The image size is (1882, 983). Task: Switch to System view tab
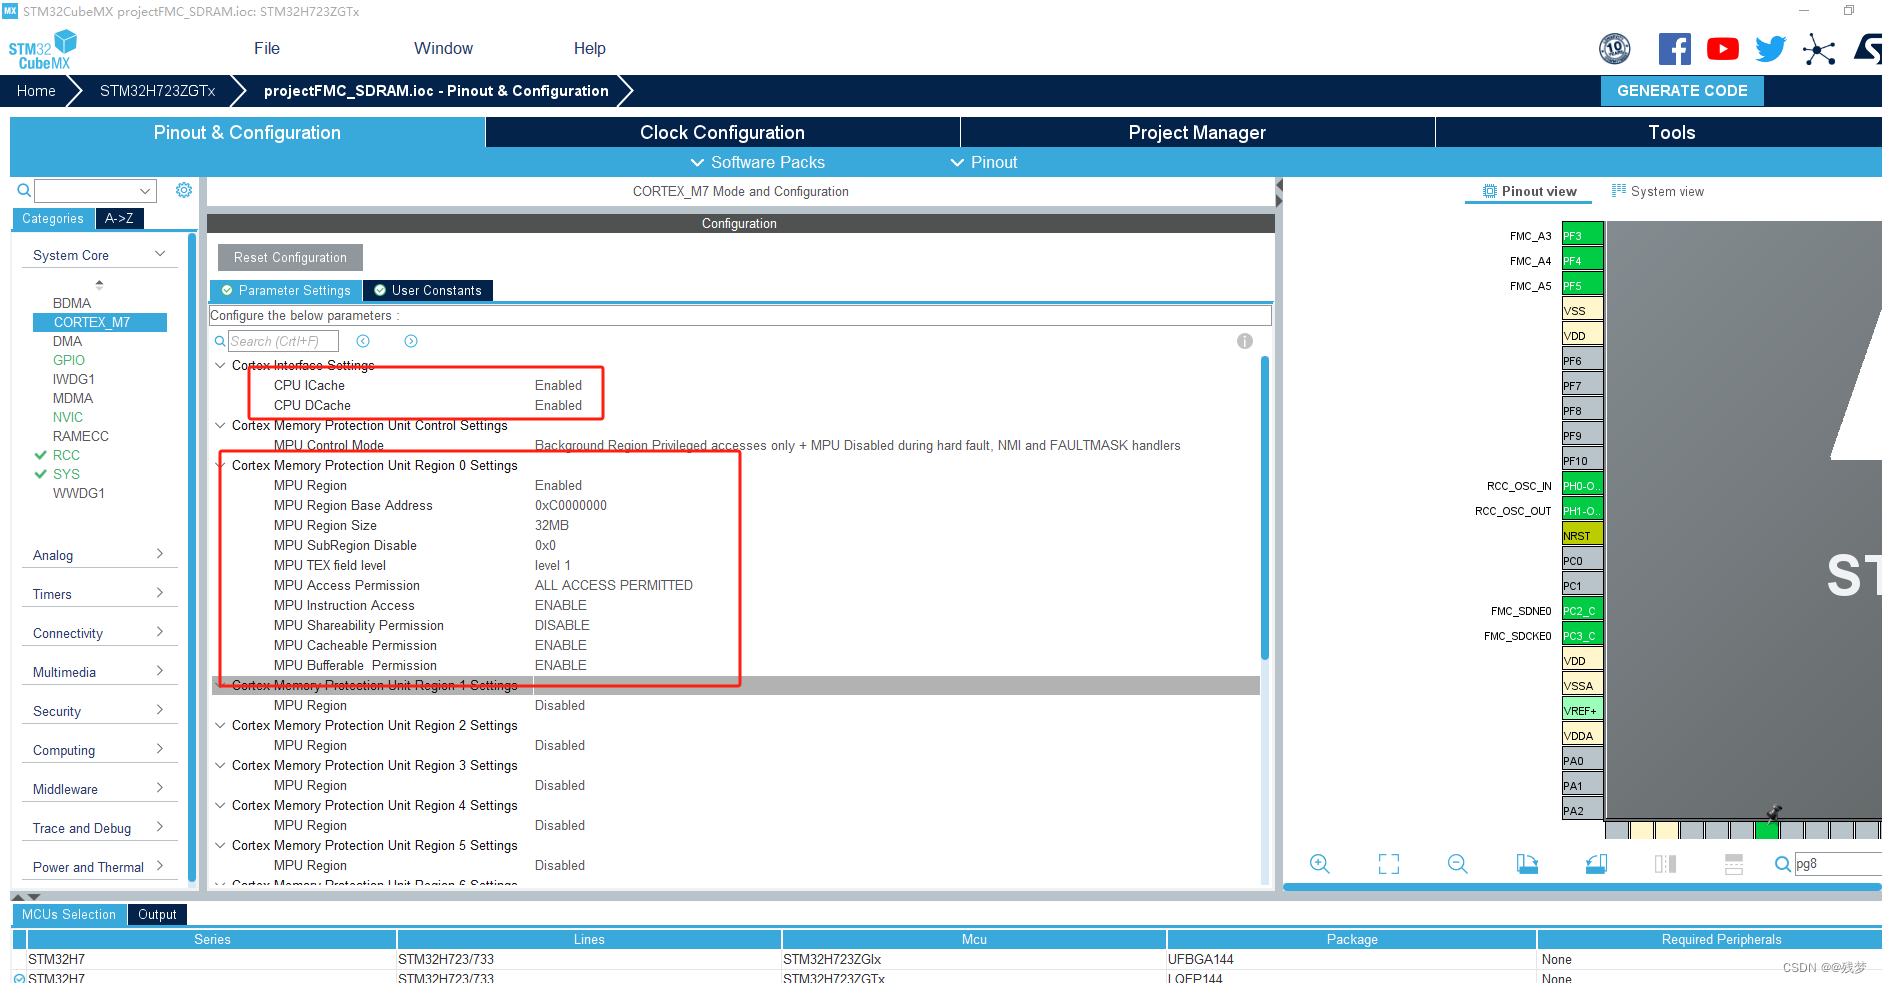tap(1657, 191)
